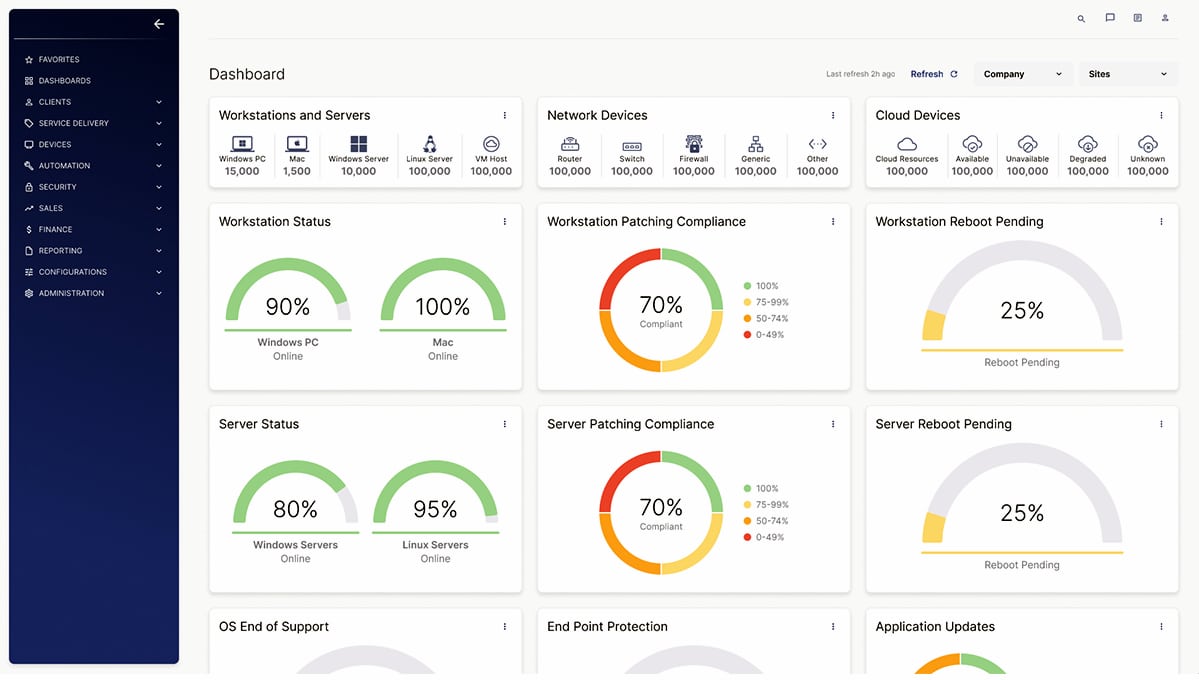The image size is (1199, 680).
Task: Open Workstation Status card options menu
Action: 505,222
